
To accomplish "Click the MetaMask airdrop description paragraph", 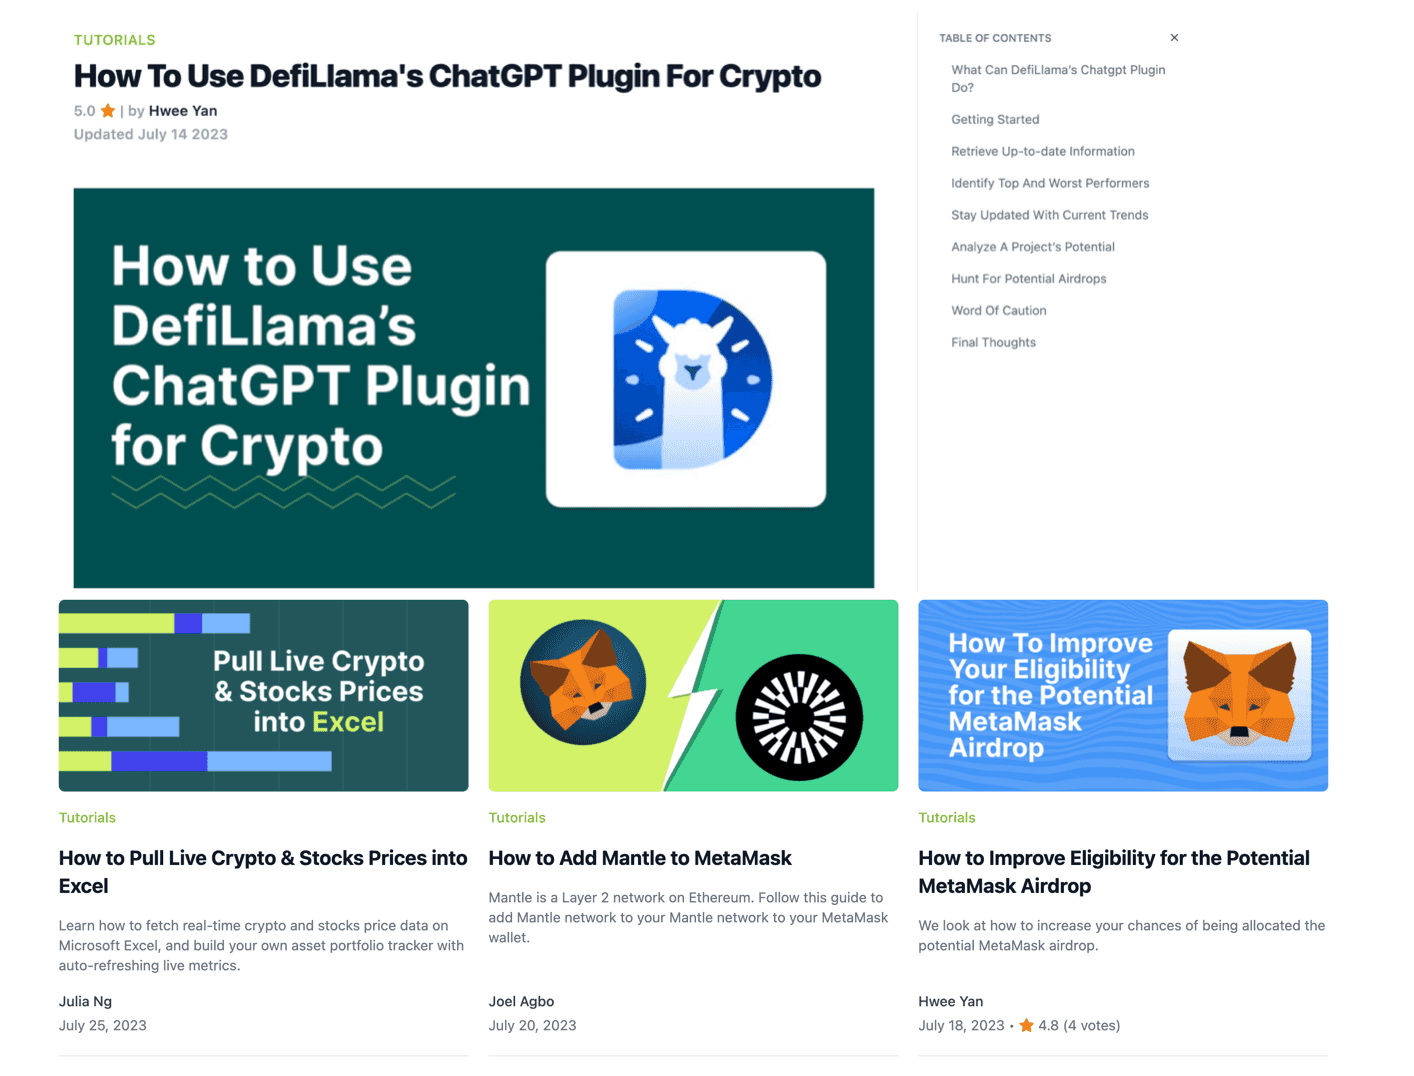I will click(1122, 936).
